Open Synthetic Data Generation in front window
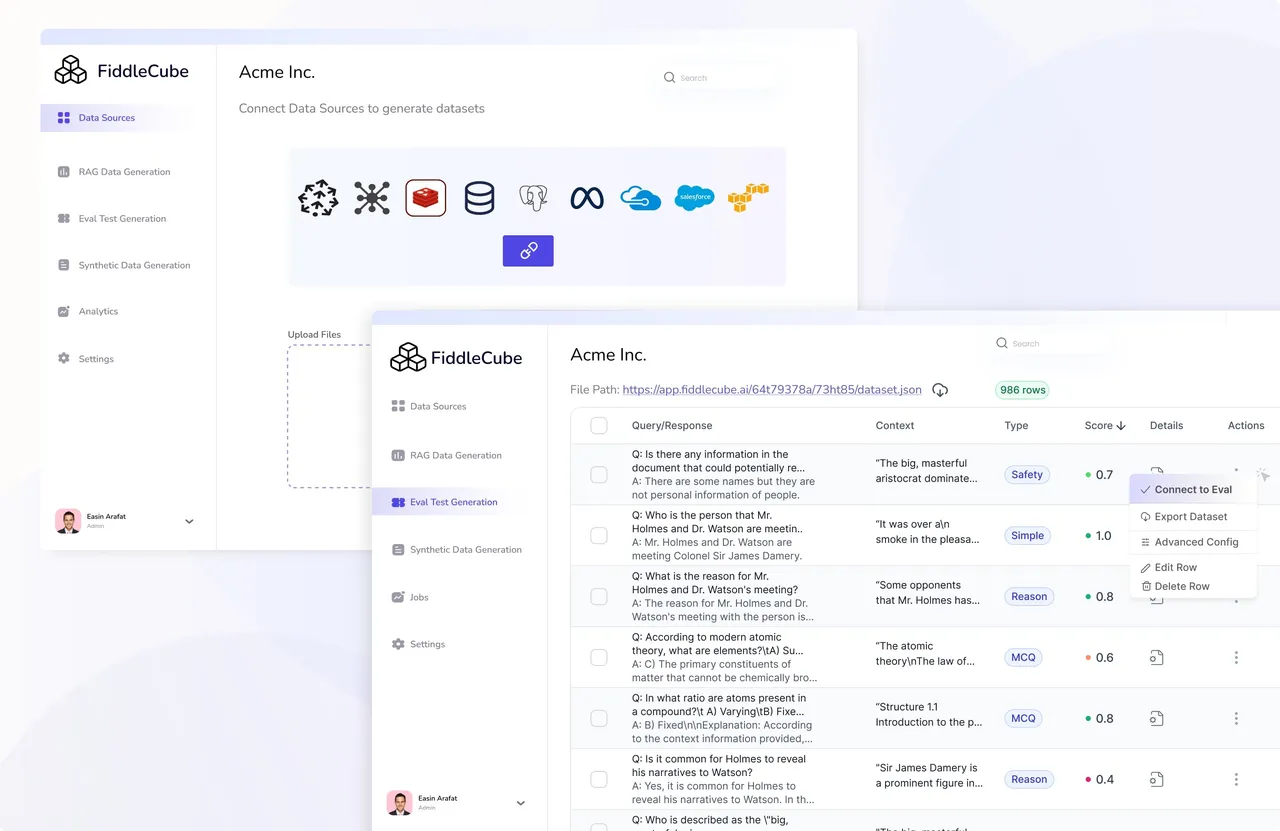 pyautogui.click(x=456, y=550)
